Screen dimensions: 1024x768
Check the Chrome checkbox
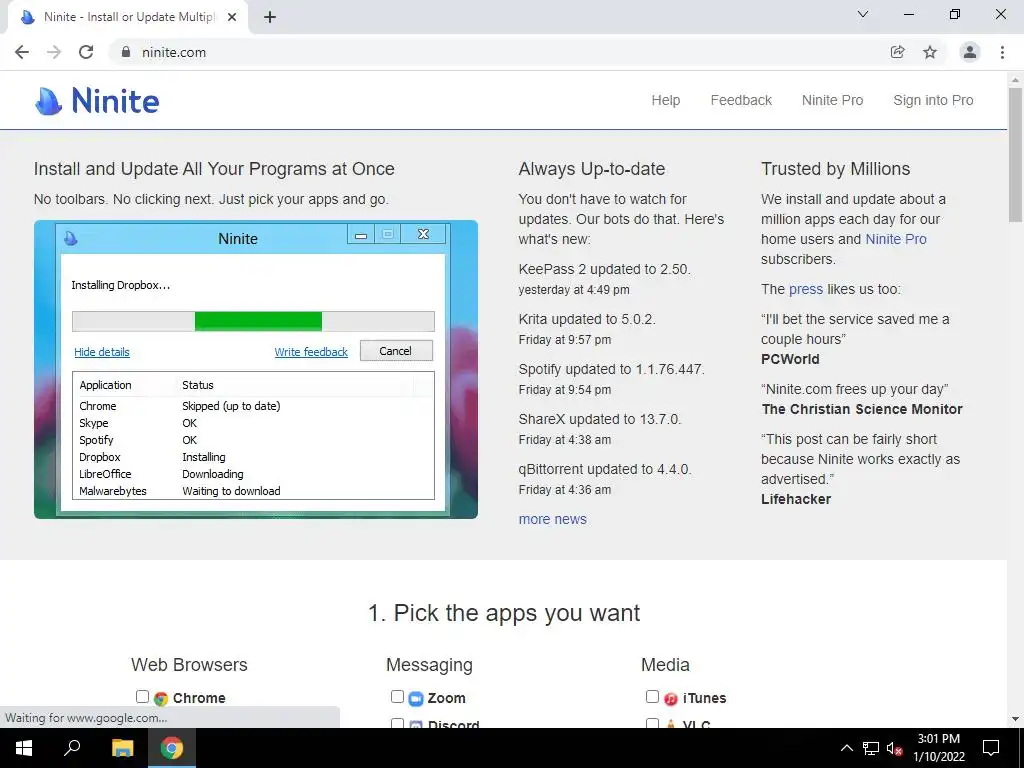(142, 696)
